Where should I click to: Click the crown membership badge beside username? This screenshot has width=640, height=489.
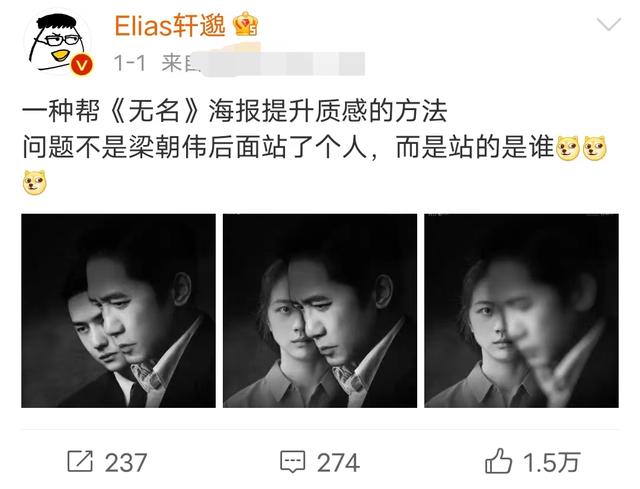click(x=245, y=24)
